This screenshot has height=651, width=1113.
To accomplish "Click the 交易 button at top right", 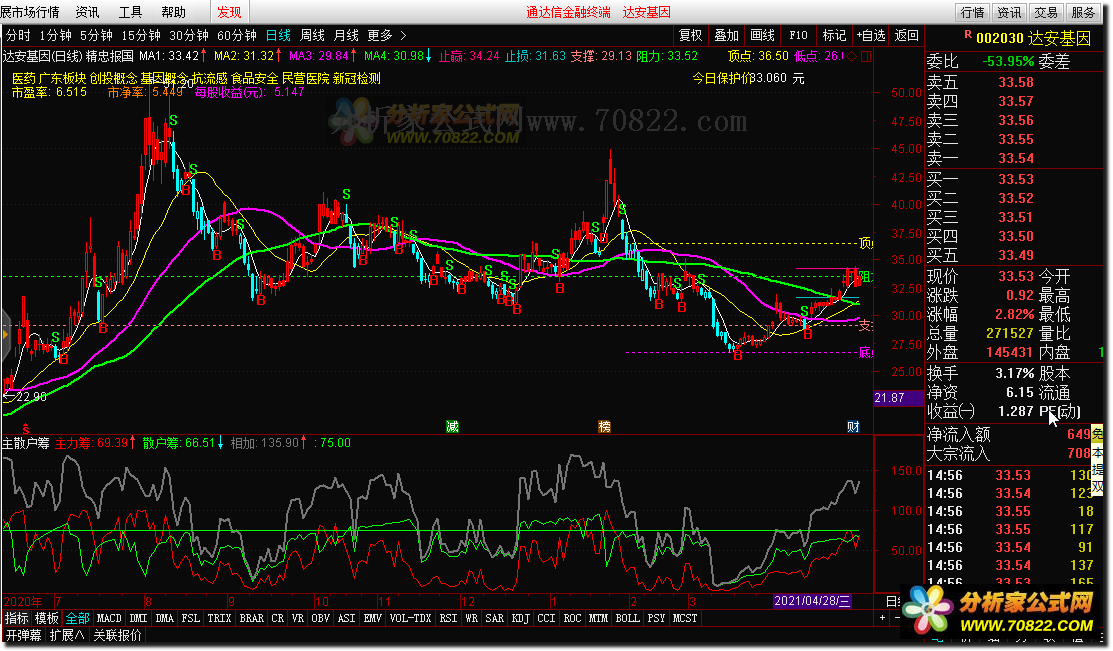I will click(1046, 12).
